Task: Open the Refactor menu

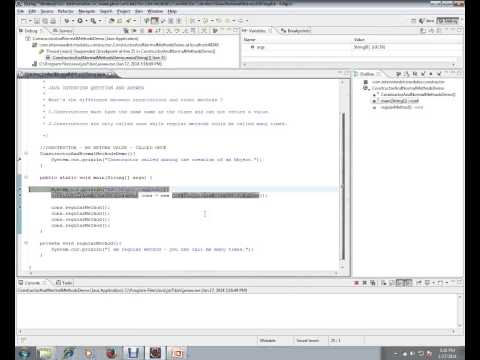Action: (x=65, y=11)
